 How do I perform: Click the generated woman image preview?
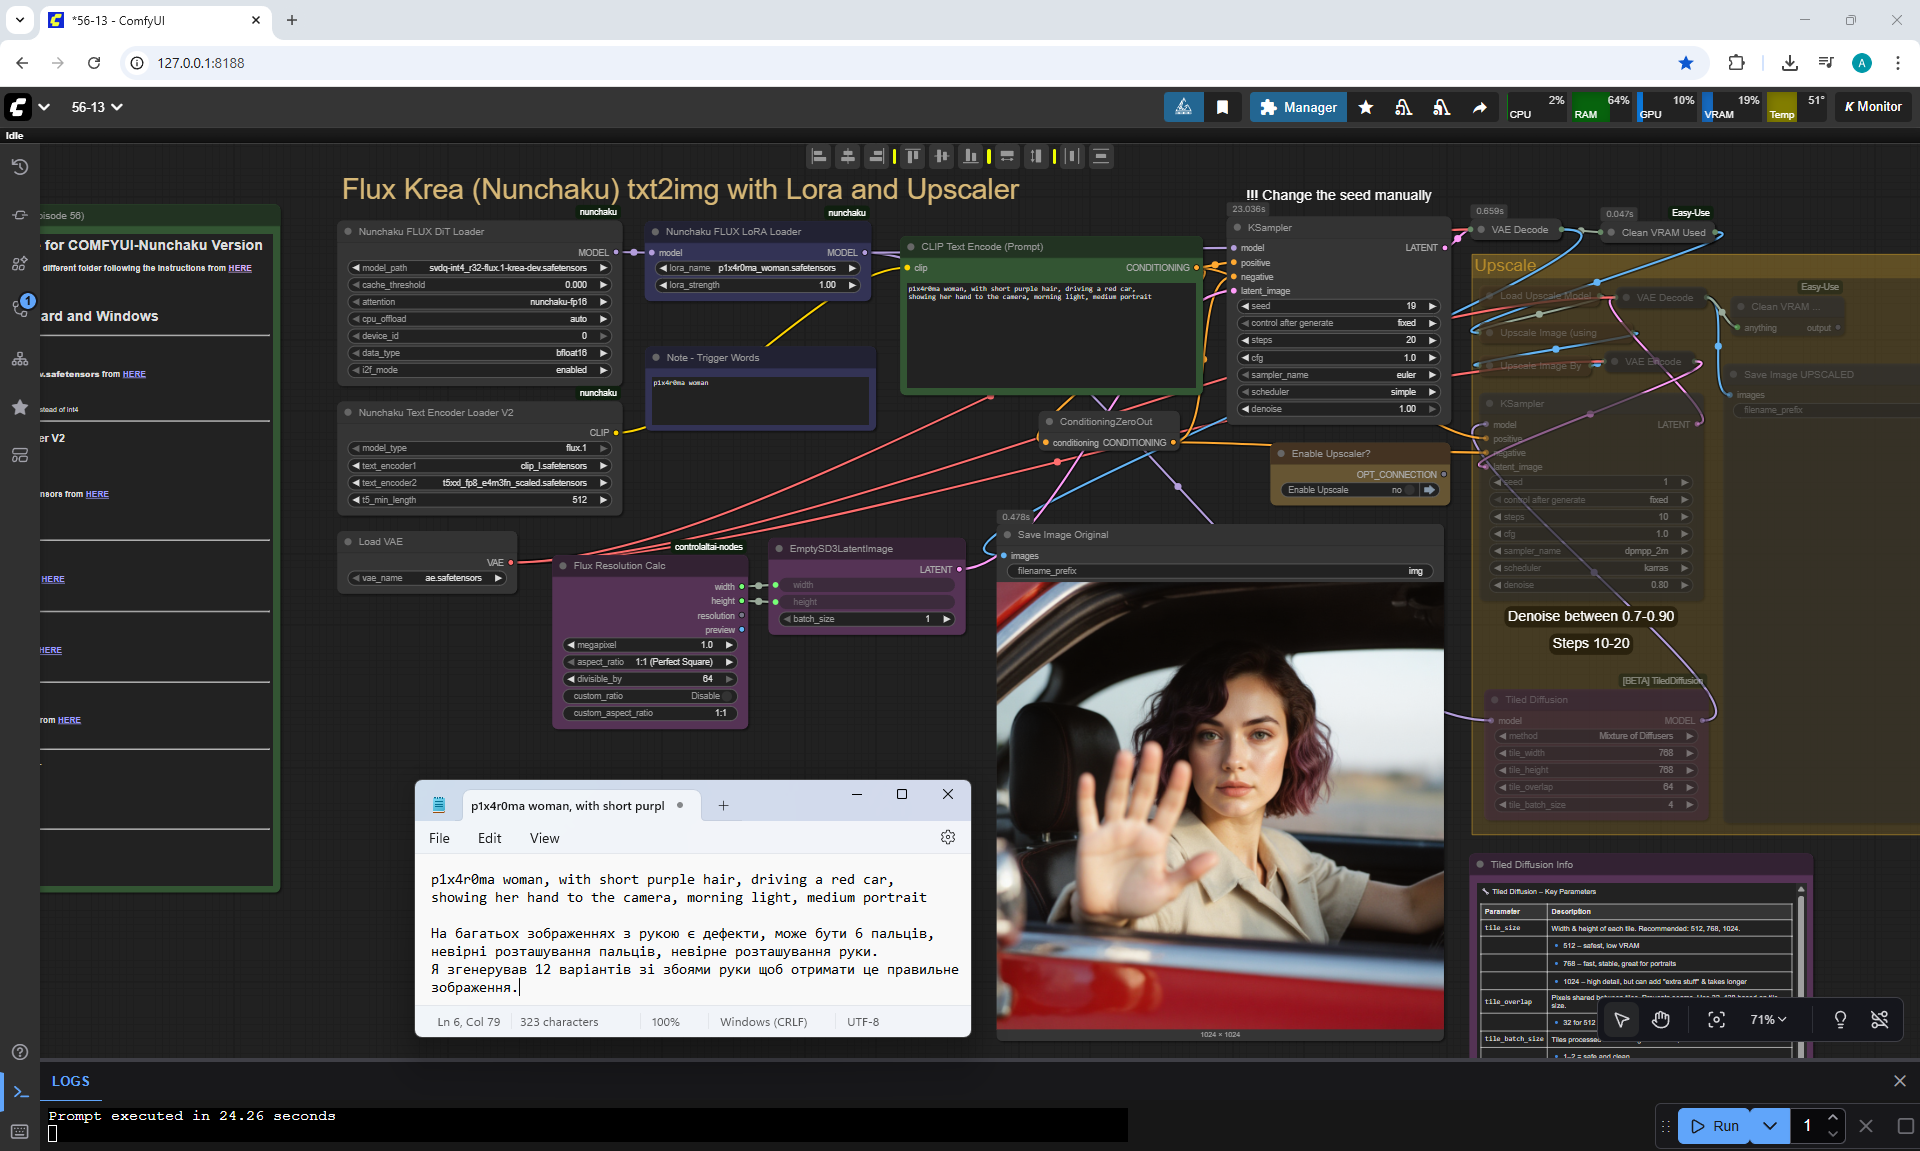point(1219,805)
